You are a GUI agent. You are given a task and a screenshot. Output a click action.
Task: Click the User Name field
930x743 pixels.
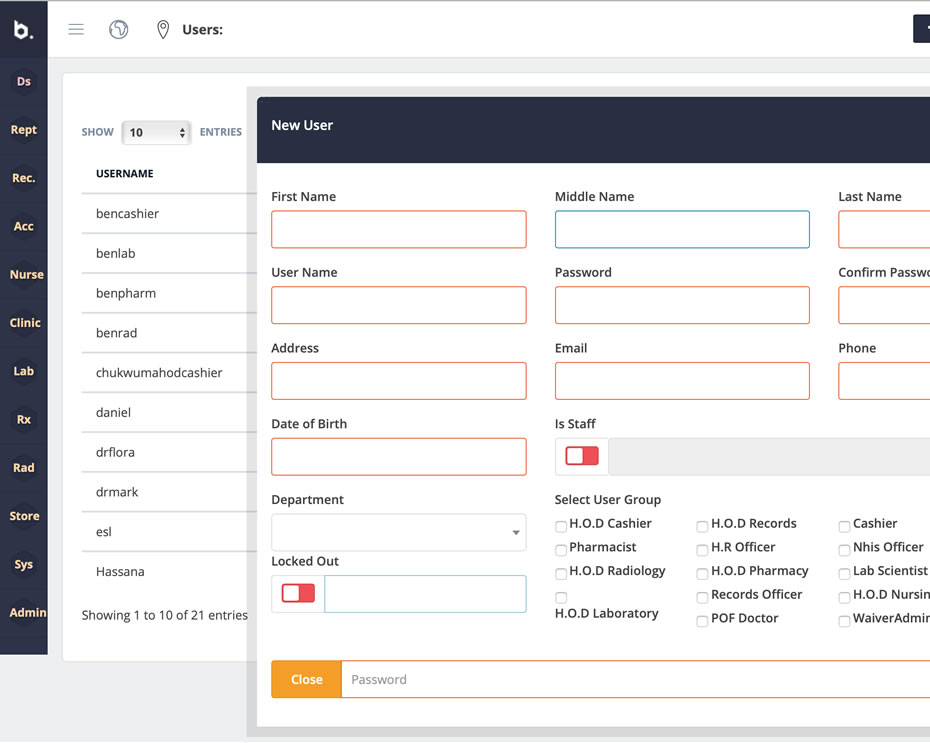pos(399,305)
